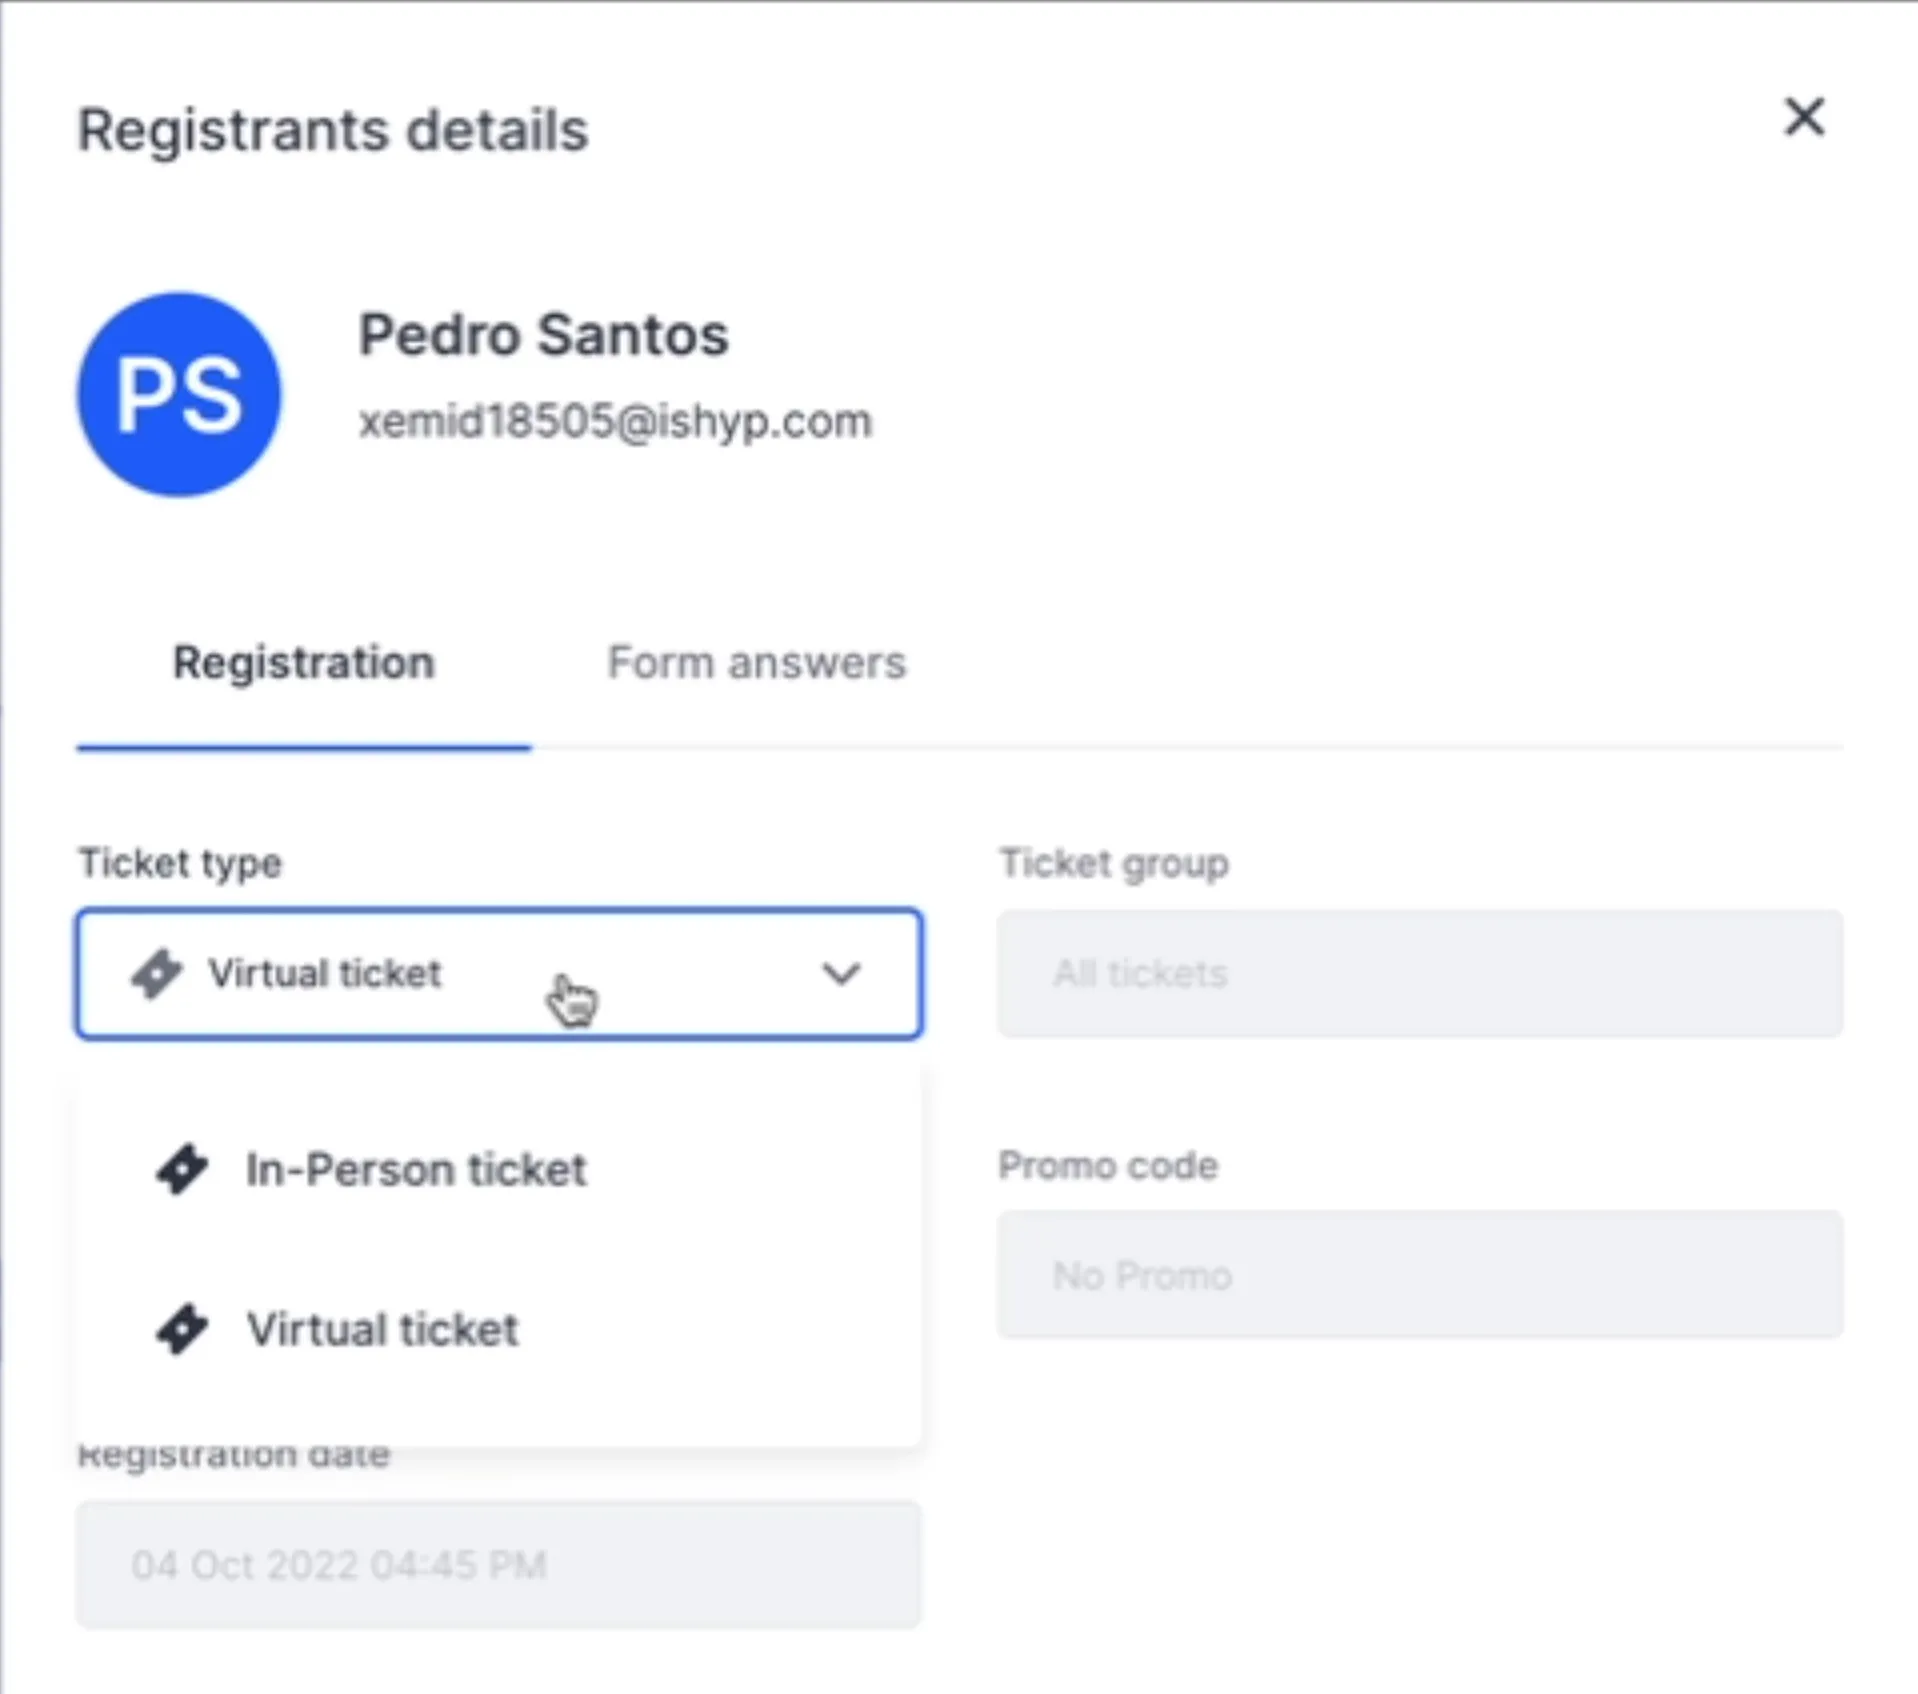
Task: Click the Ticket group field showing All tickets
Action: pos(1420,973)
